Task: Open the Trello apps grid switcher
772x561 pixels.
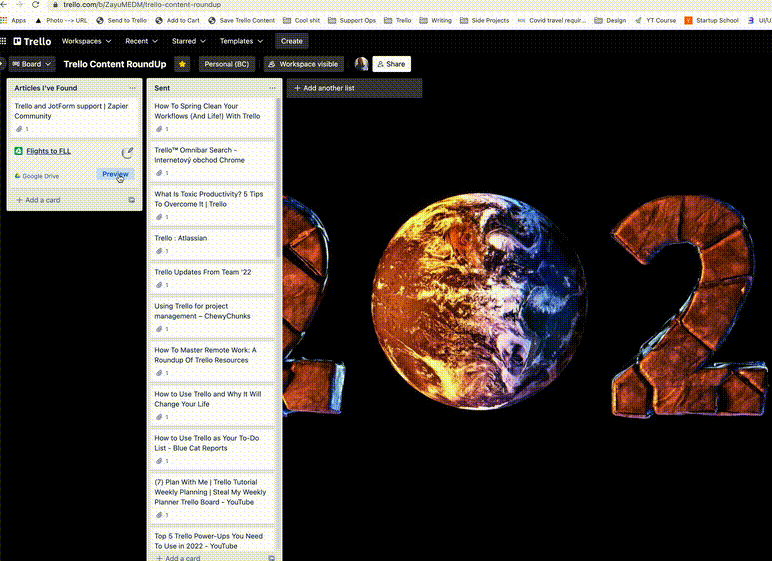Action: pyautogui.click(x=4, y=41)
